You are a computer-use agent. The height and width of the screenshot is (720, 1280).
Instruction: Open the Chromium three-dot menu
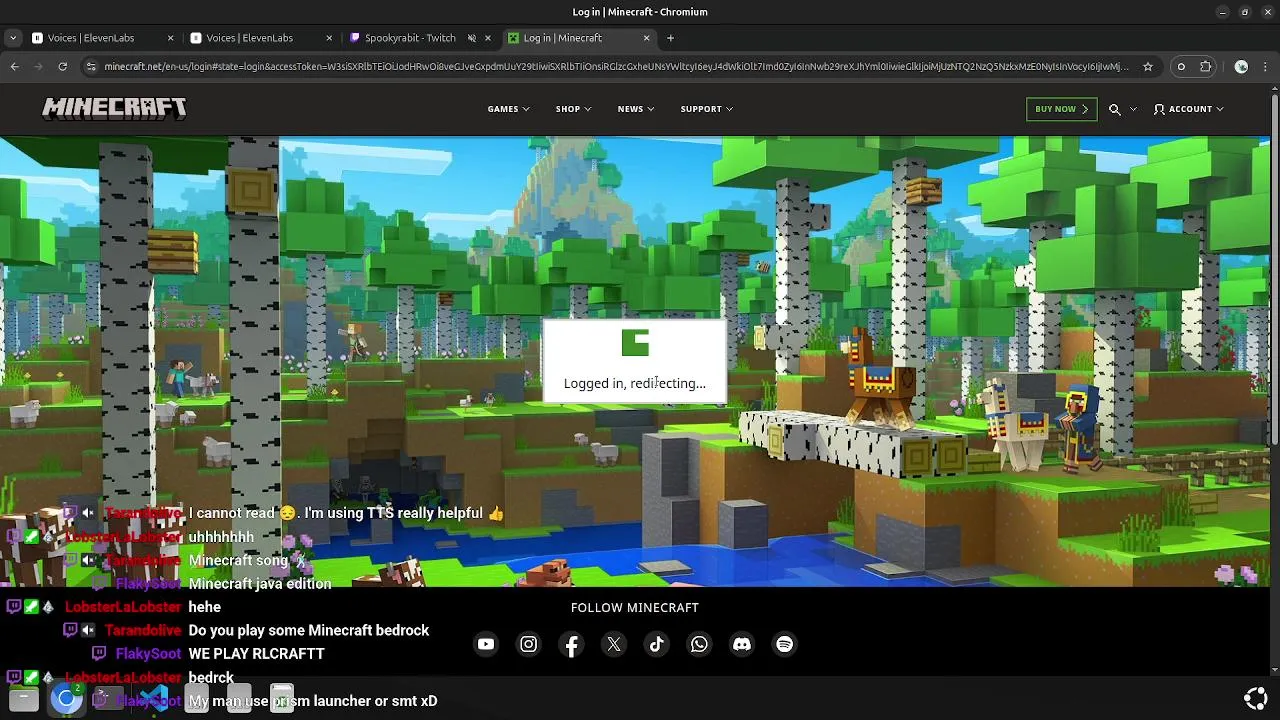(1265, 66)
